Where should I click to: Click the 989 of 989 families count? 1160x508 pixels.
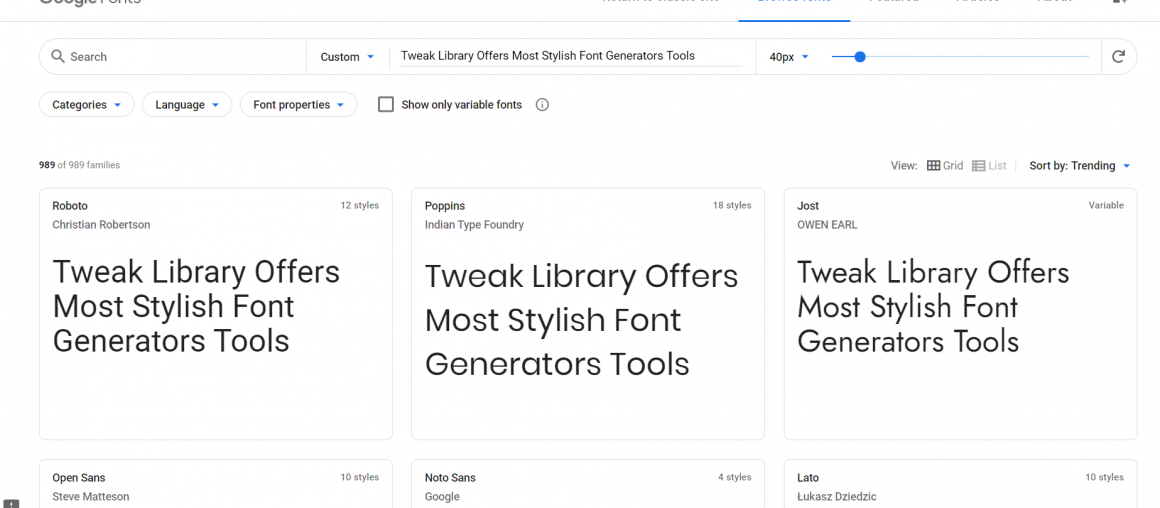[x=79, y=165]
